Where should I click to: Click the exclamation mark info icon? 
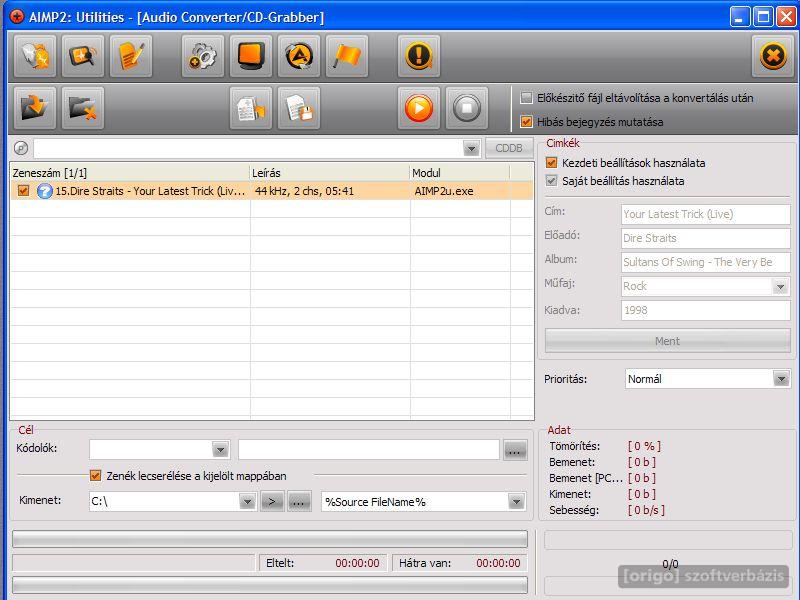click(x=418, y=56)
